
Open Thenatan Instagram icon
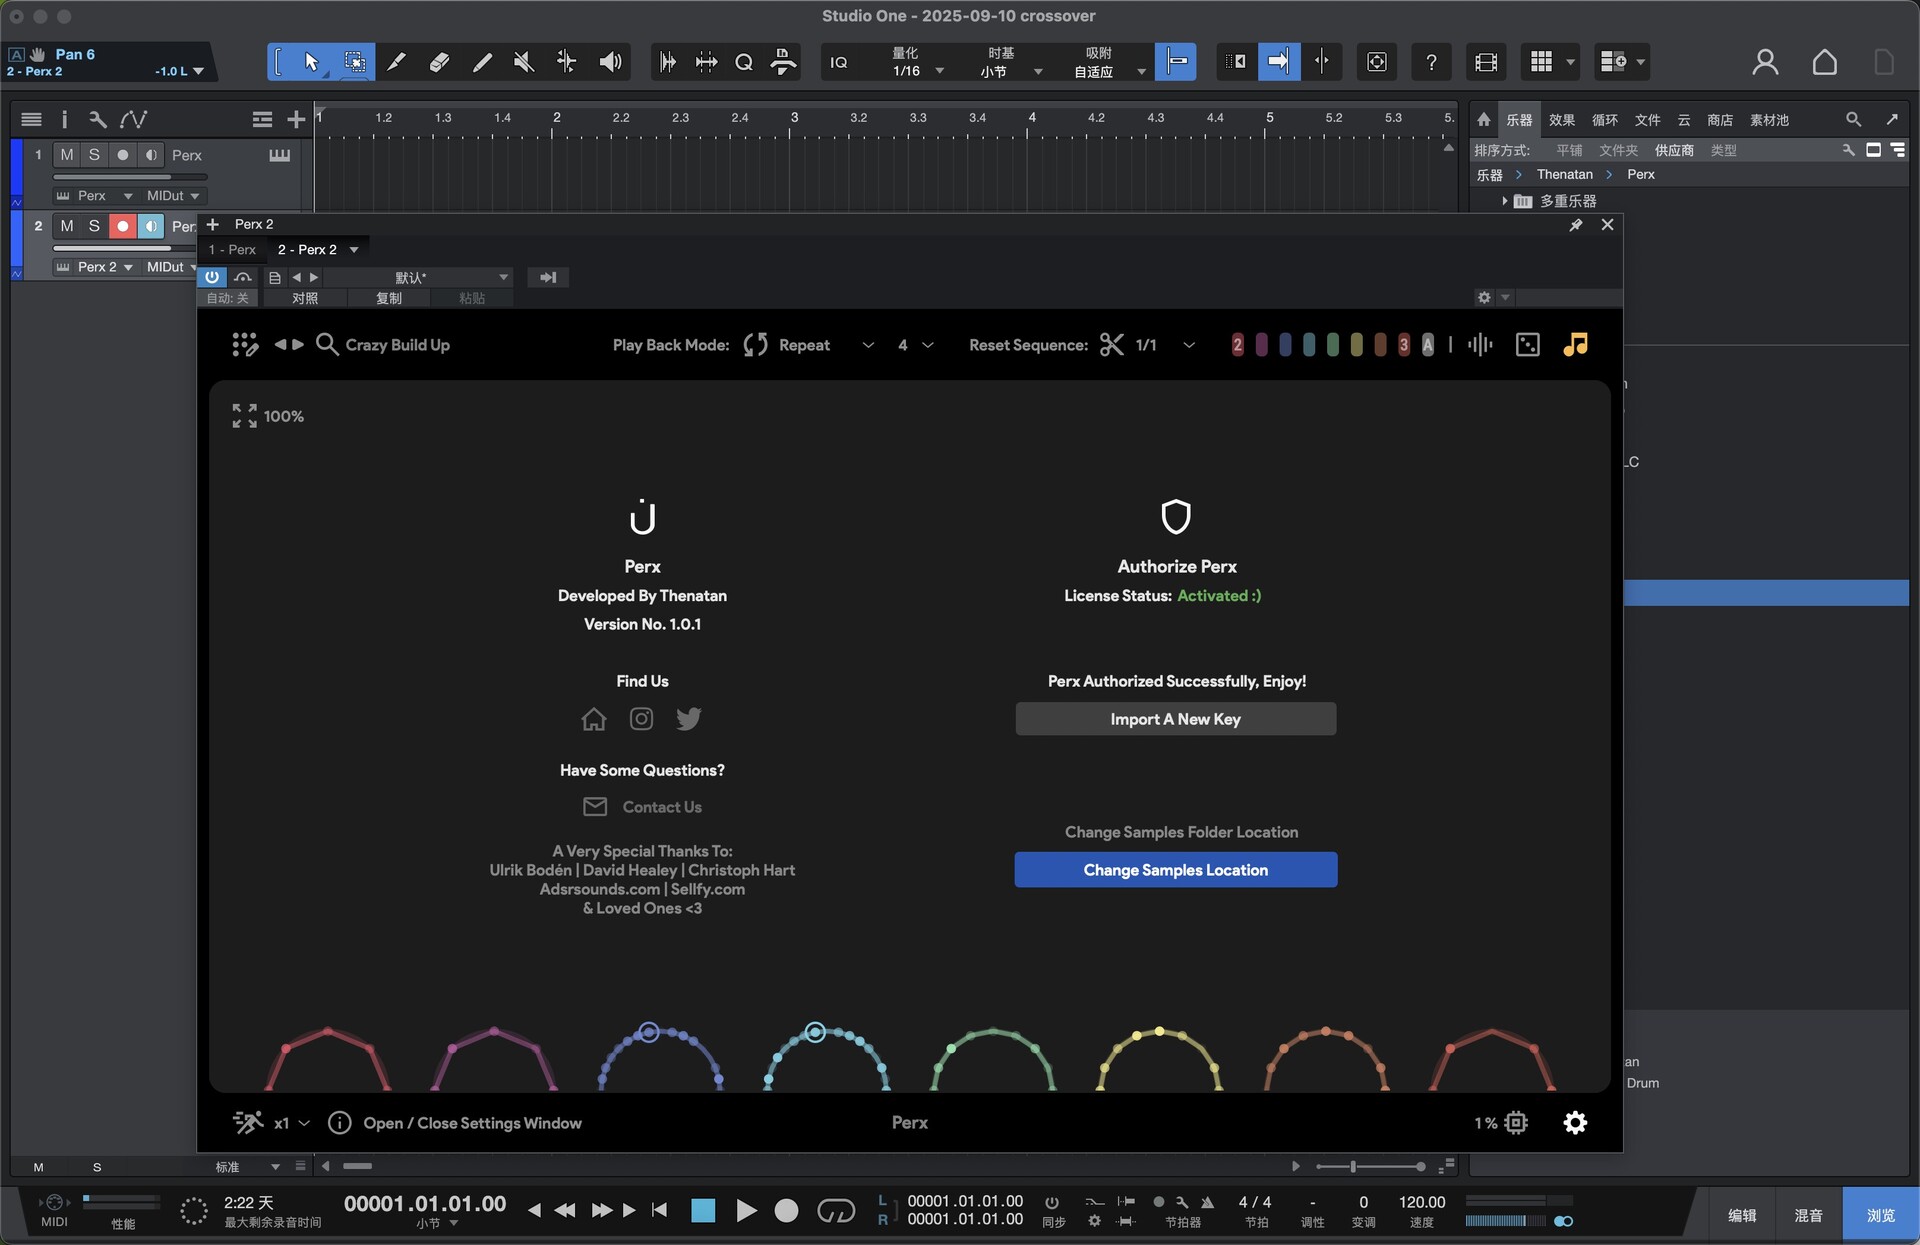(x=641, y=719)
